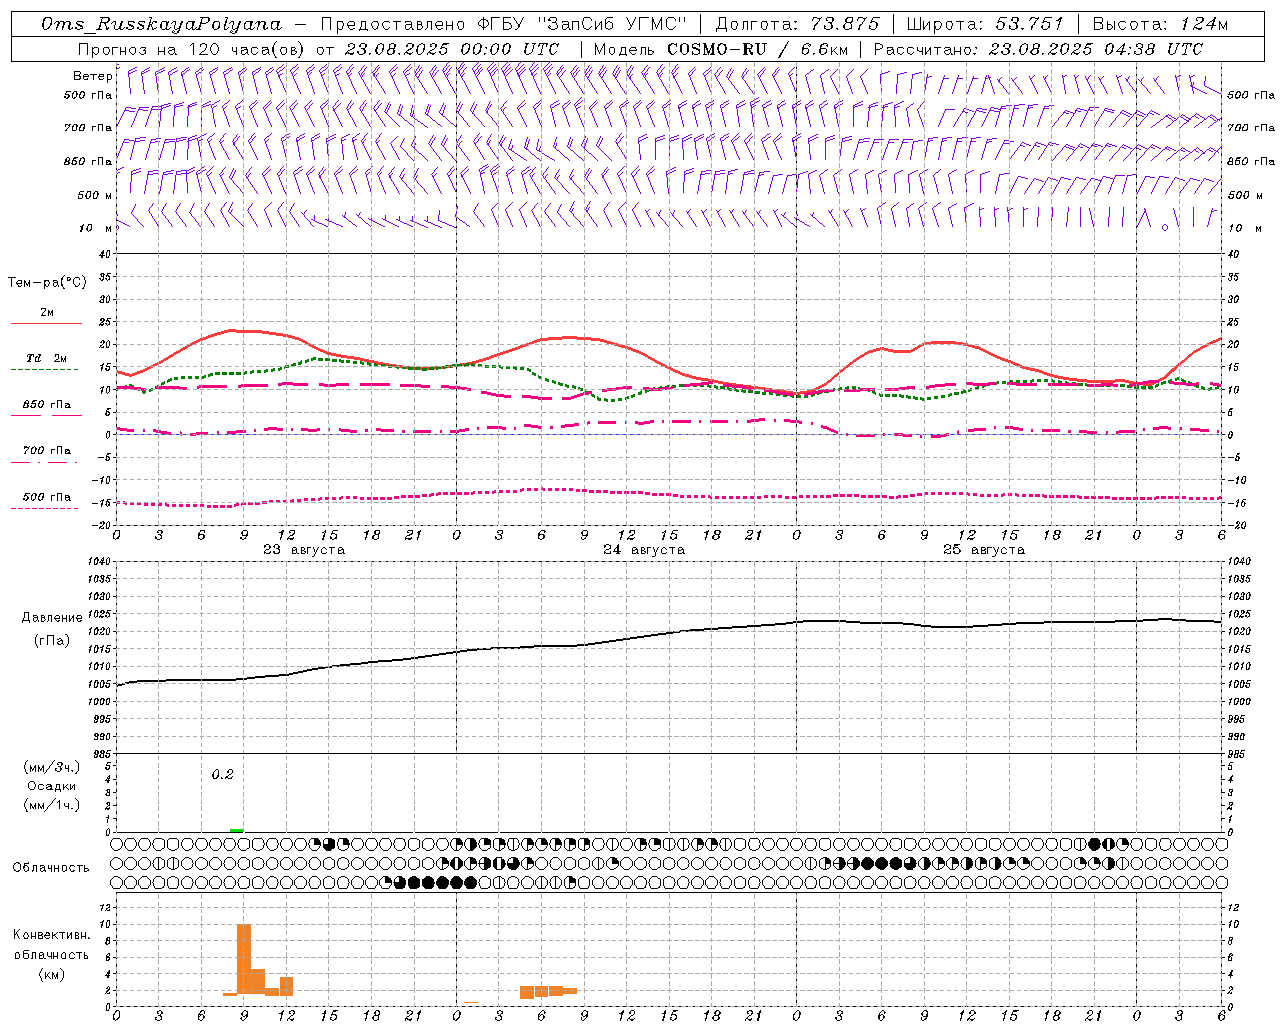This screenshot has width=1280, height=1024.
Task: Click the 'Давление' pressure panel label
Action: [x=52, y=618]
